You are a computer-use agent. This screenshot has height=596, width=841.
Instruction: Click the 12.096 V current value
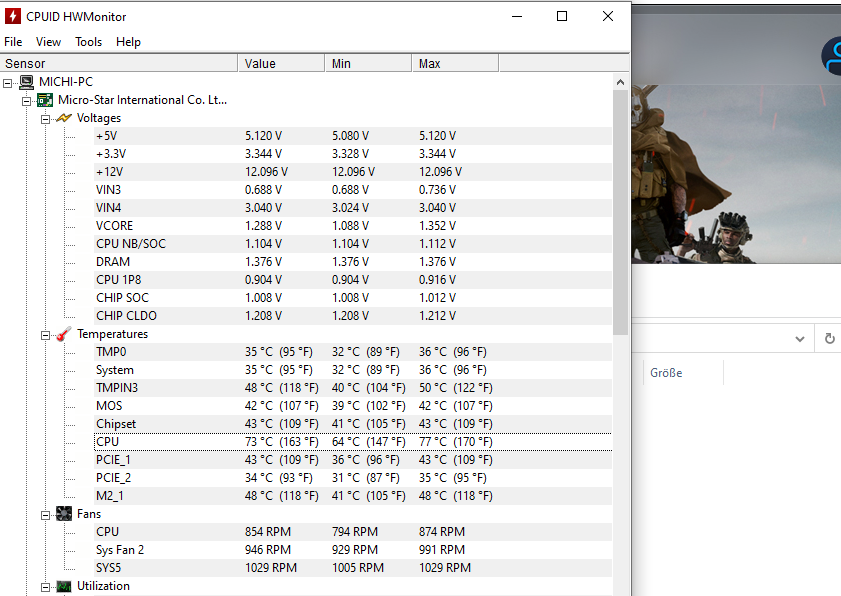click(x=266, y=172)
